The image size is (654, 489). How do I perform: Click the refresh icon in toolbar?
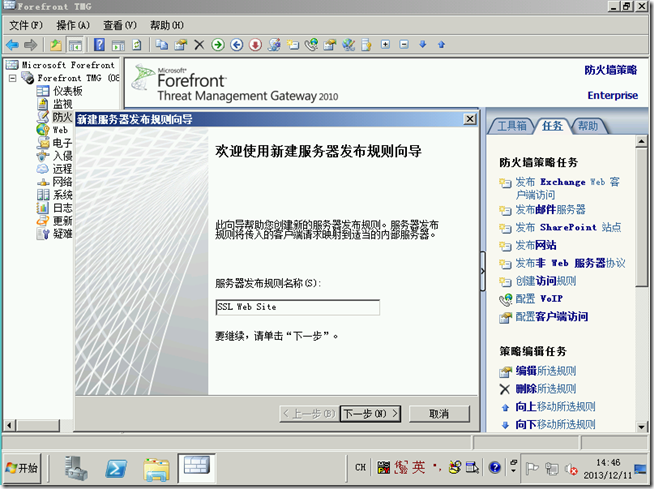click(x=137, y=45)
